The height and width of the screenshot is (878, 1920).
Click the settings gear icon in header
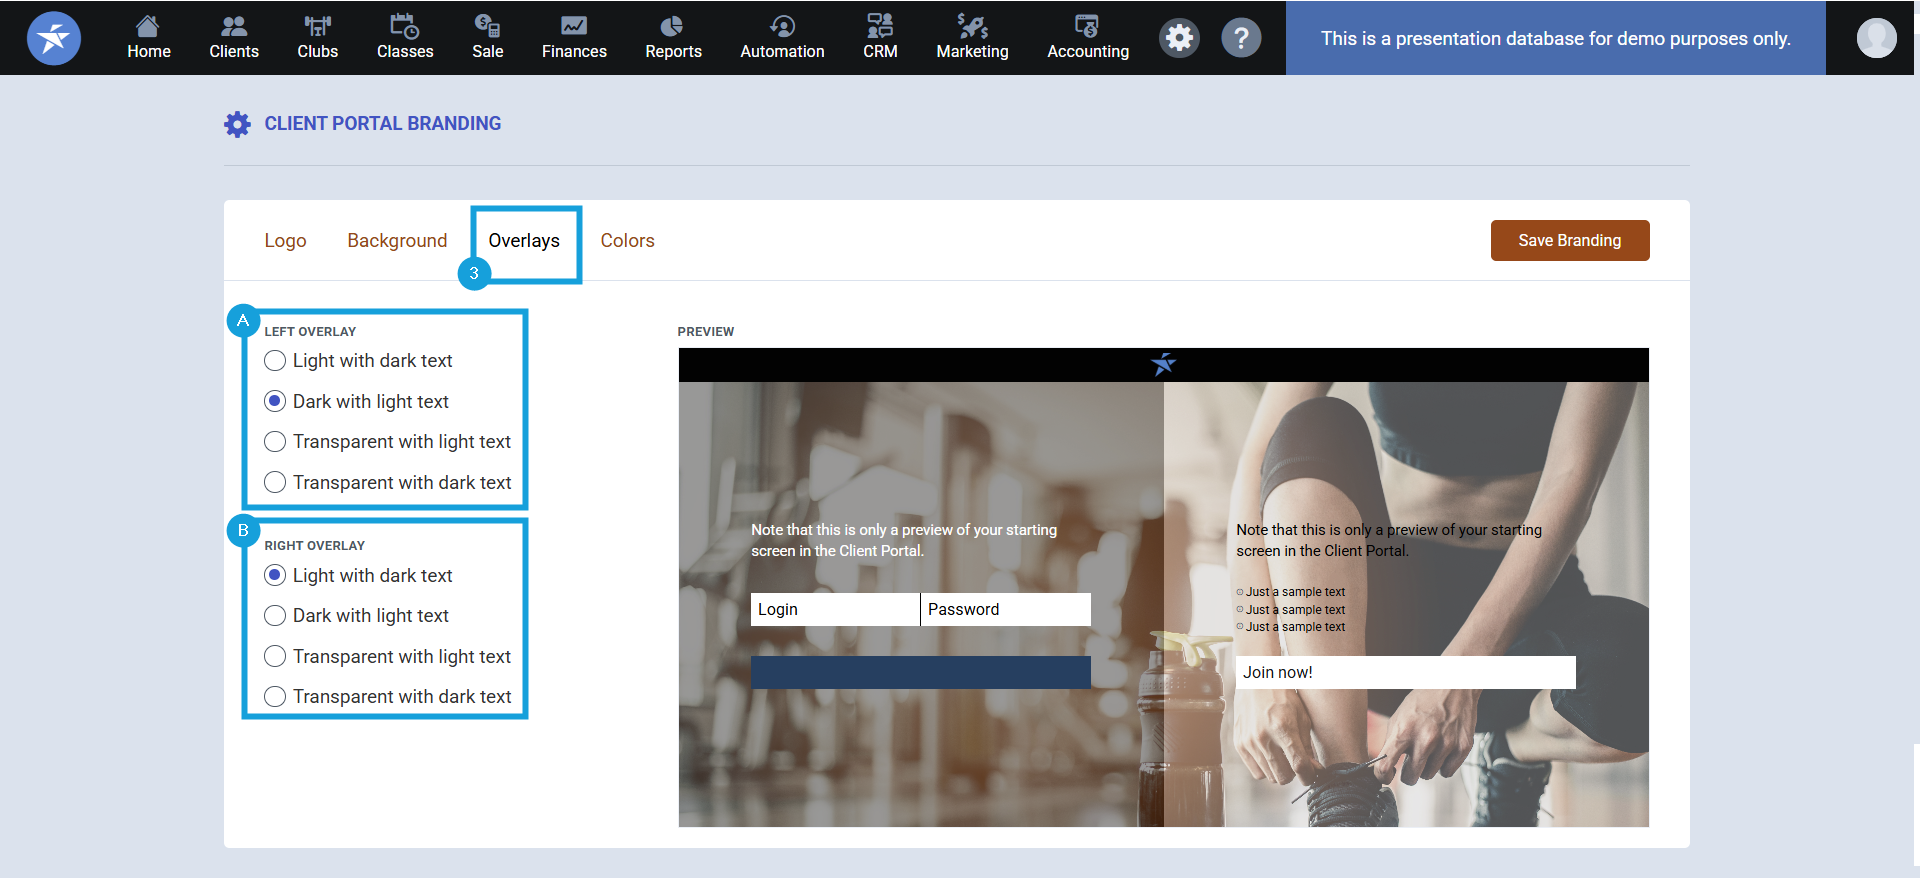tap(1179, 38)
